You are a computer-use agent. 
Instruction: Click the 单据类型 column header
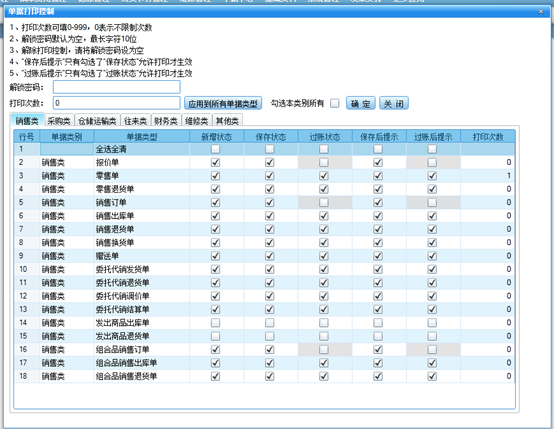coord(142,137)
